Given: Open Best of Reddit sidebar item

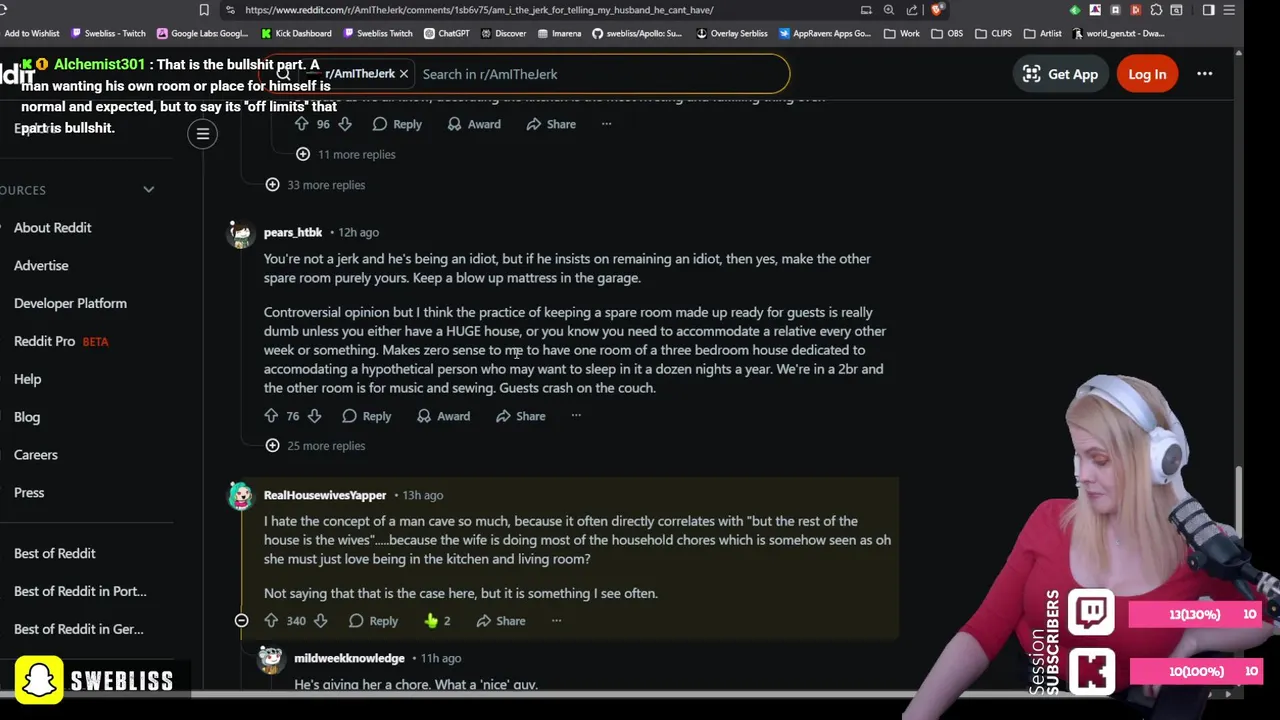Looking at the screenshot, I should pyautogui.click(x=55, y=553).
